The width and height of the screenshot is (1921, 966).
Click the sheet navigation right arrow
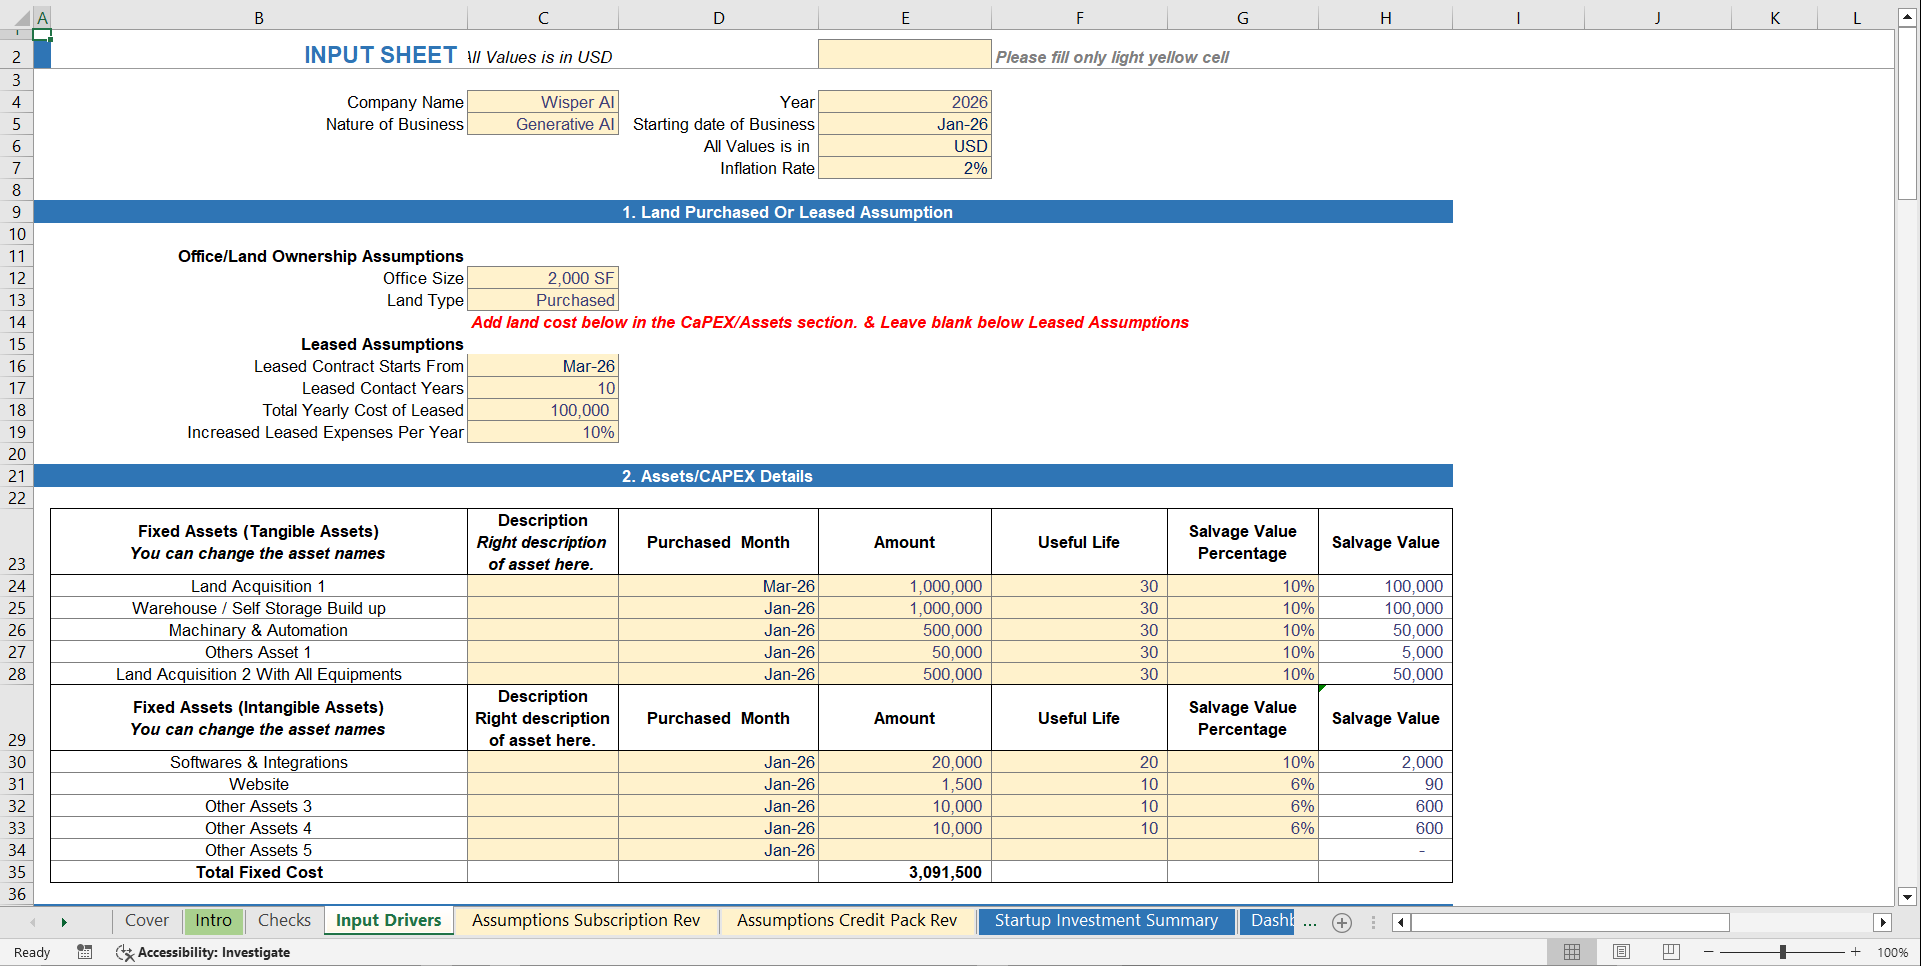(x=64, y=922)
